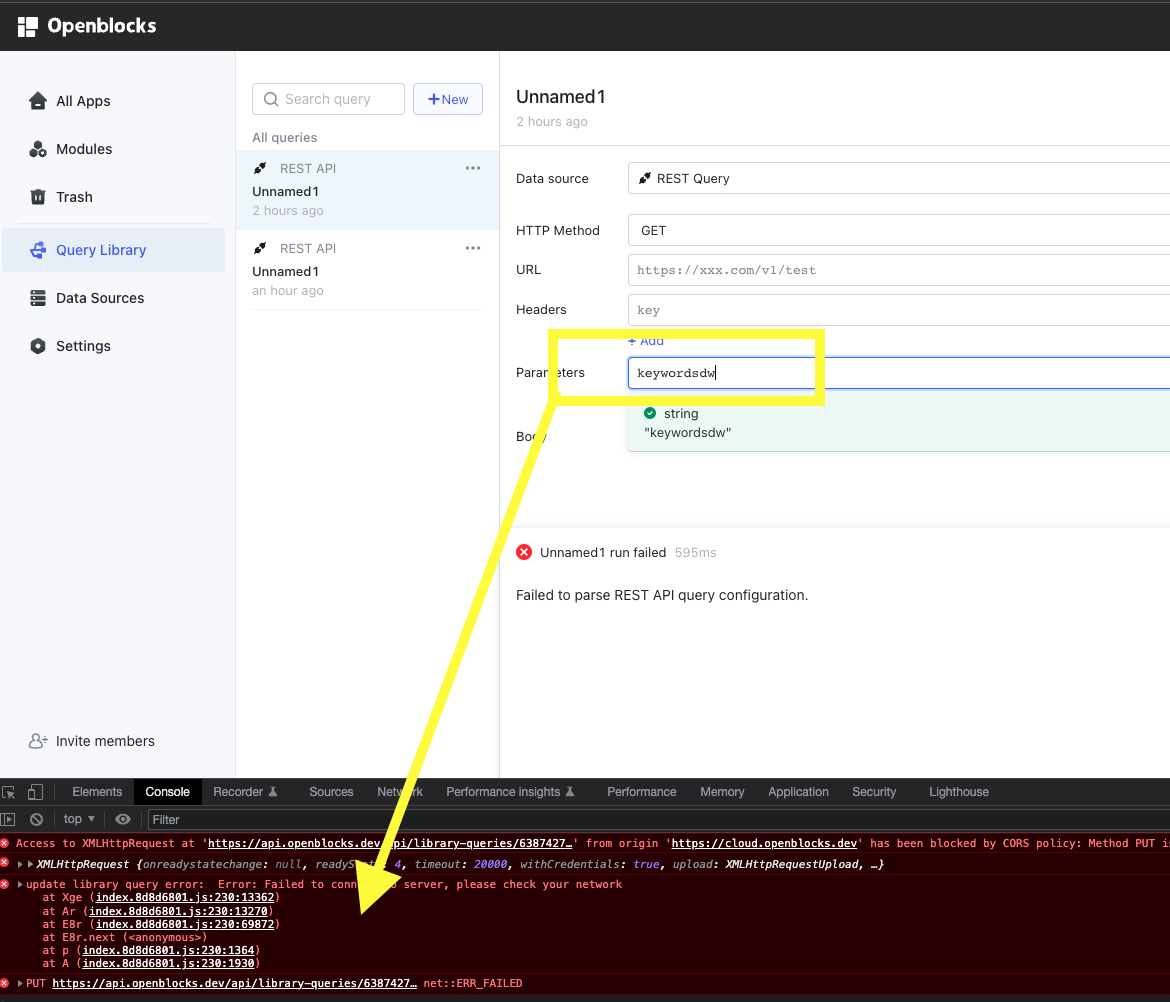The image size is (1170, 1002).
Task: Click the Invite members icon
Action: click(38, 740)
